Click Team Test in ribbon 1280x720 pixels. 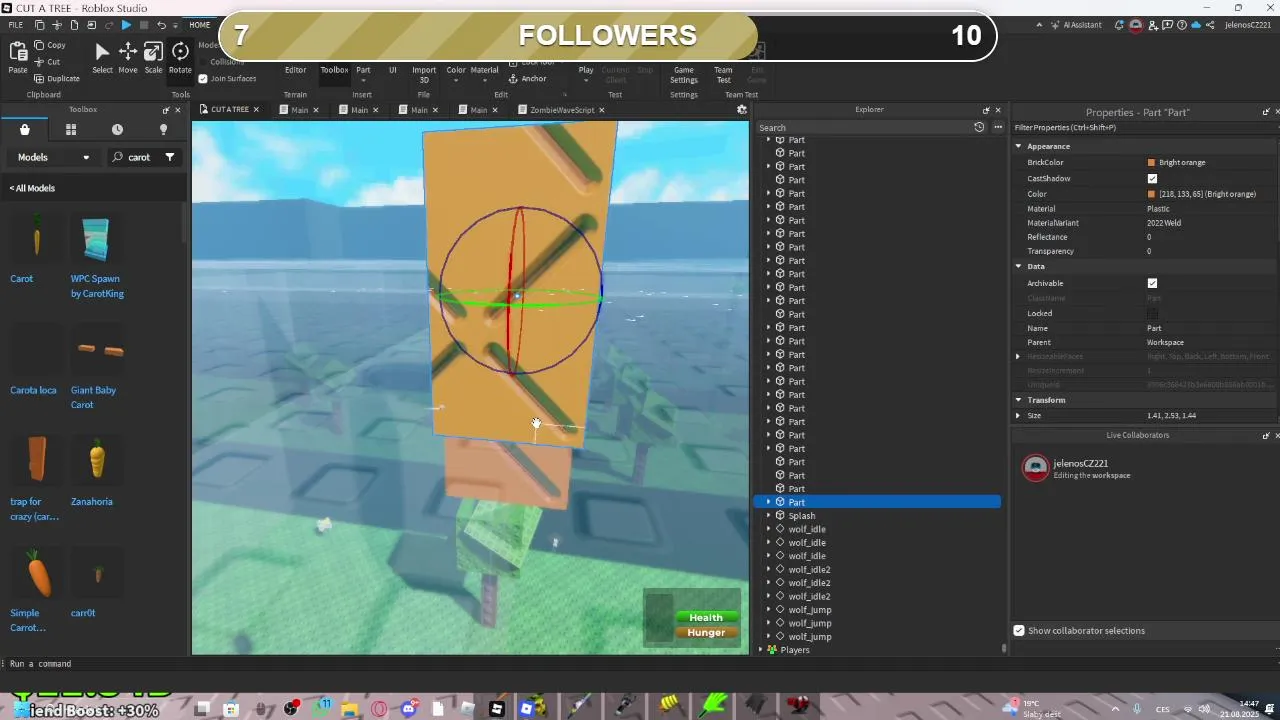(723, 75)
